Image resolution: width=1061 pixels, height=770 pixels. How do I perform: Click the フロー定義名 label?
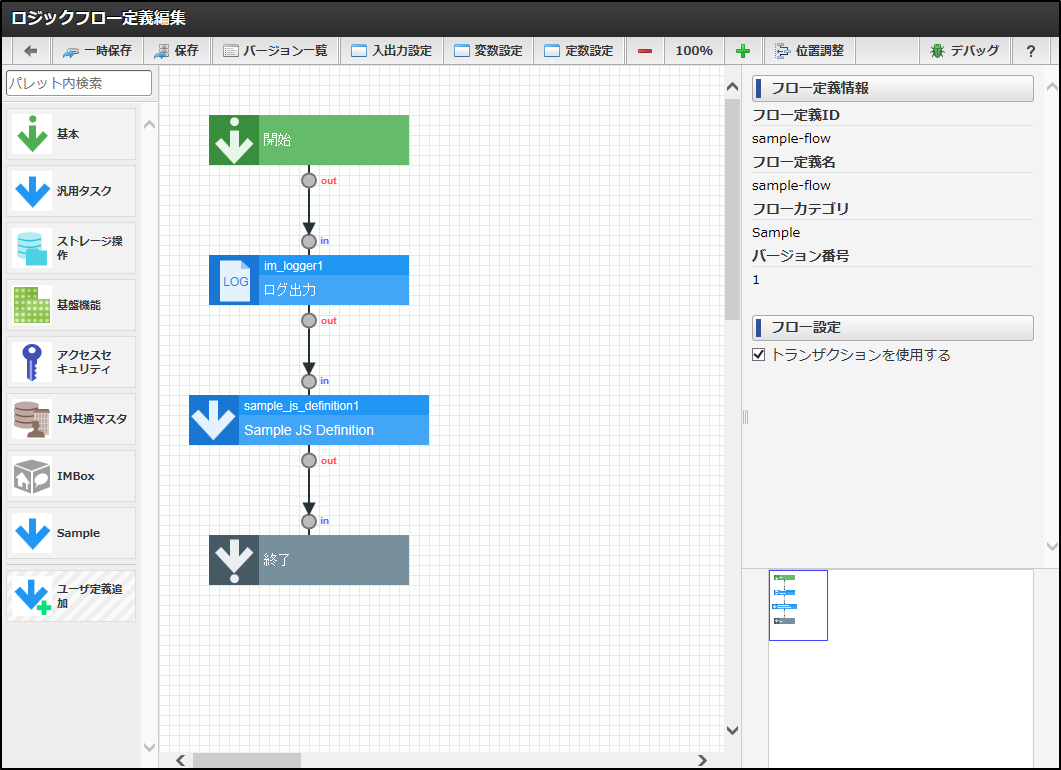click(793, 162)
